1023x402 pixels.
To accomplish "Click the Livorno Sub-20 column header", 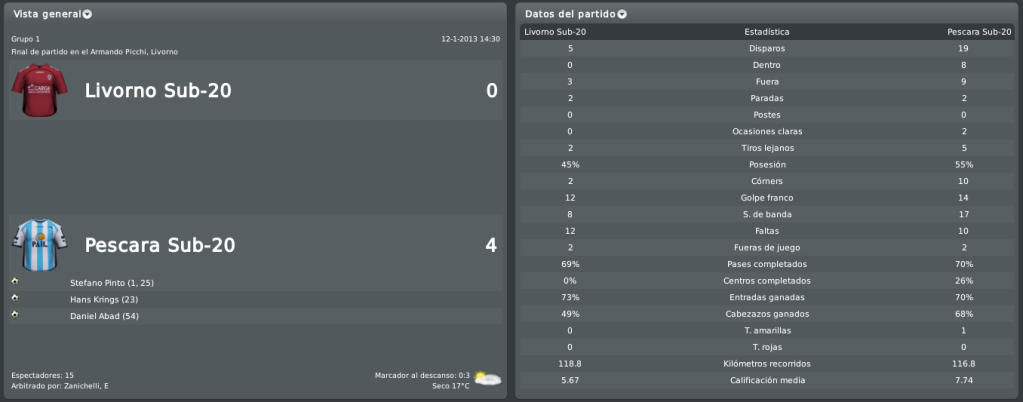I will click(x=555, y=31).
